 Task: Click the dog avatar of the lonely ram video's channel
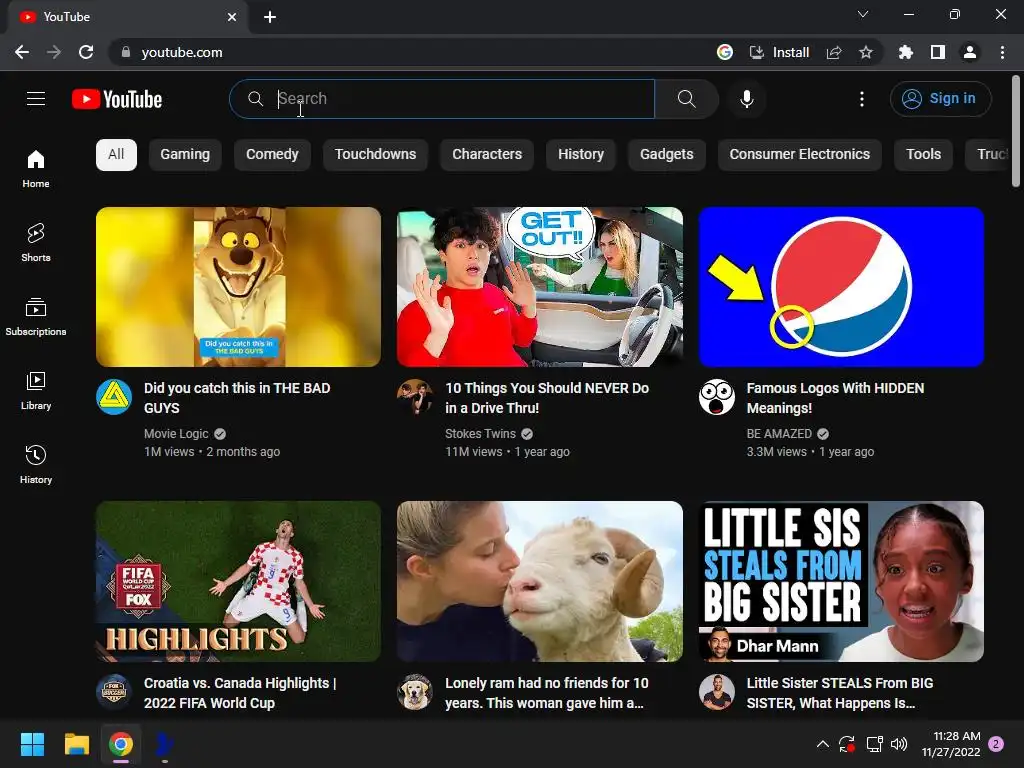tap(415, 692)
